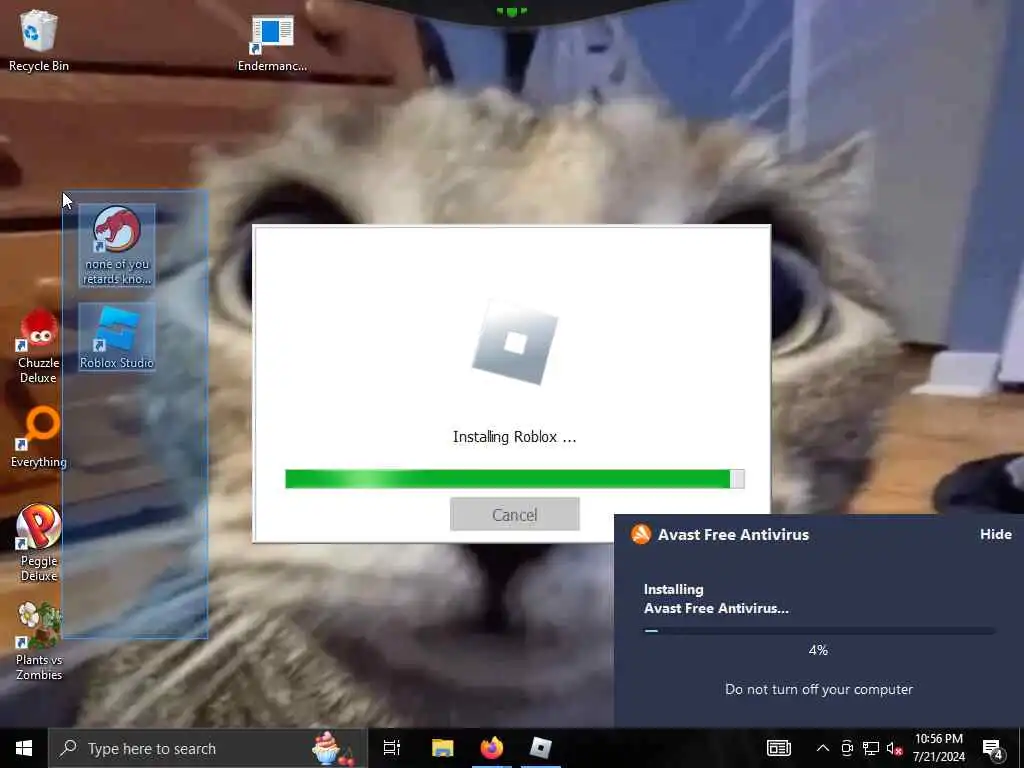This screenshot has height=768, width=1024.
Task: Click the Avast installation progress bar
Action: (x=819, y=631)
